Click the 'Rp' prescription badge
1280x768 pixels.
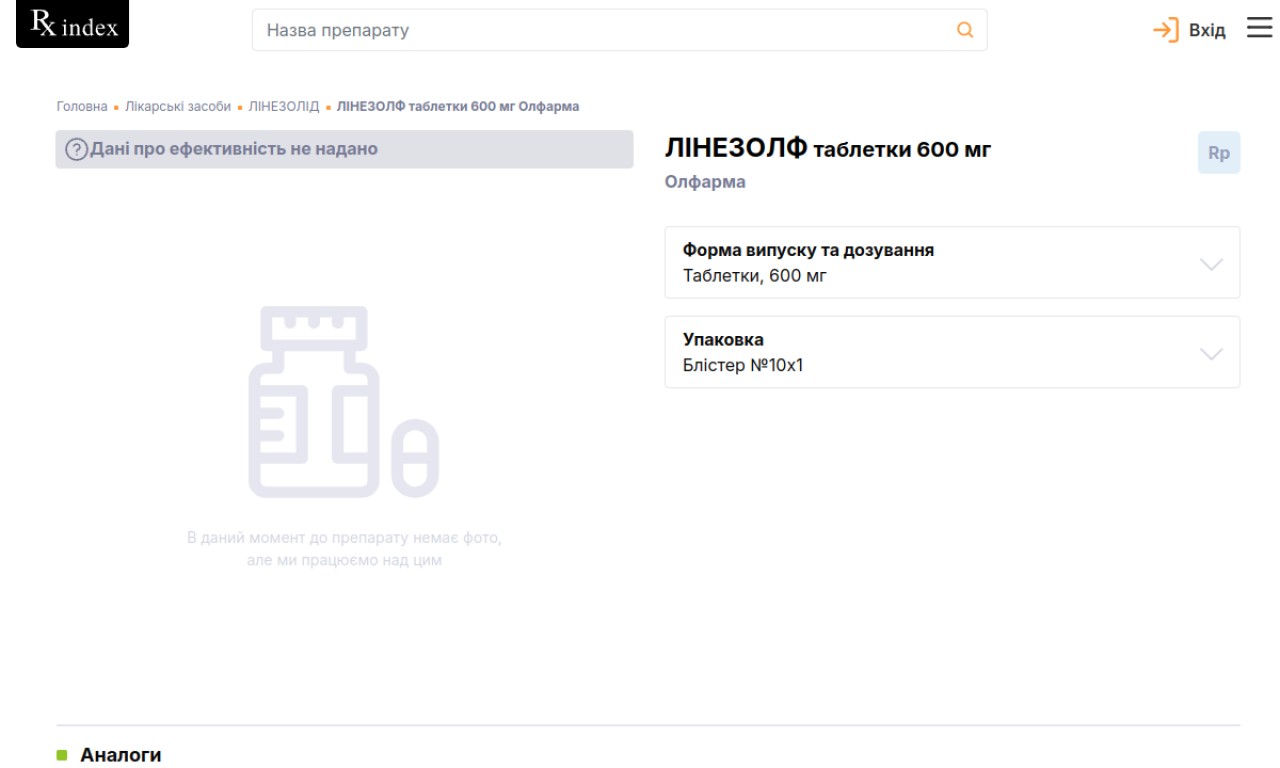[x=1219, y=154]
